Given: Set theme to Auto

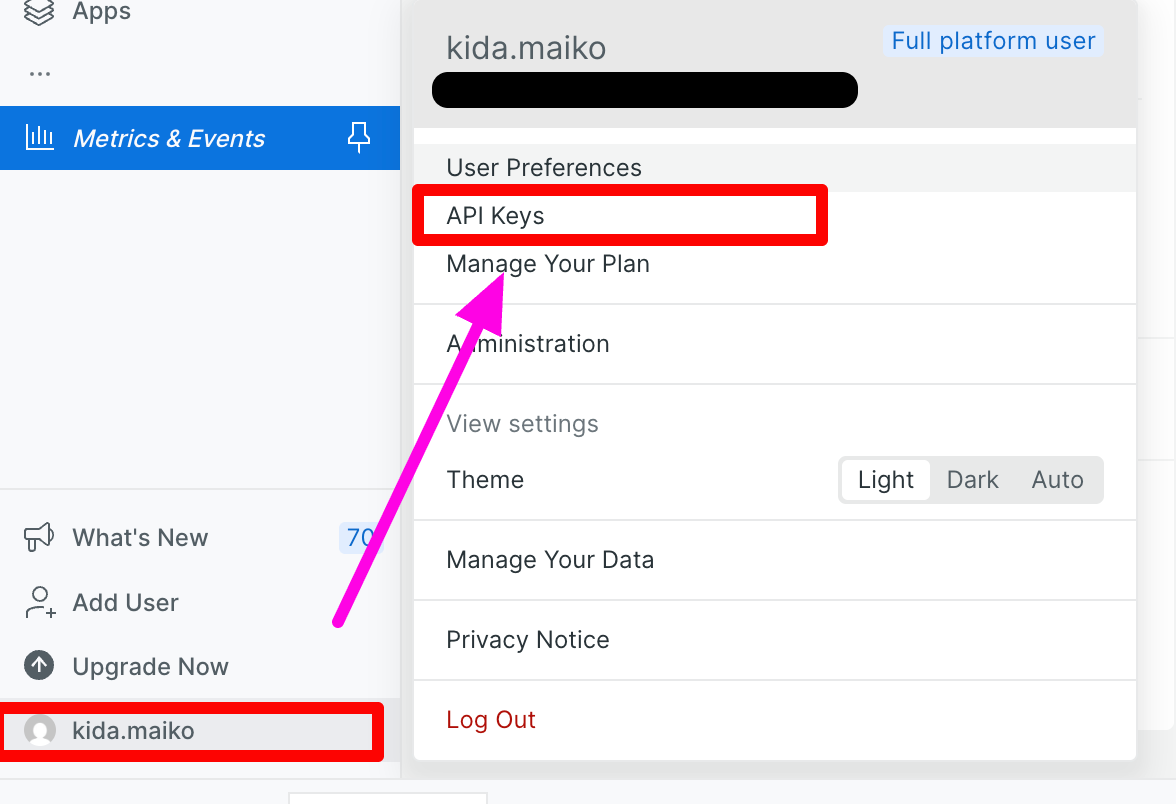Looking at the screenshot, I should 1058,480.
